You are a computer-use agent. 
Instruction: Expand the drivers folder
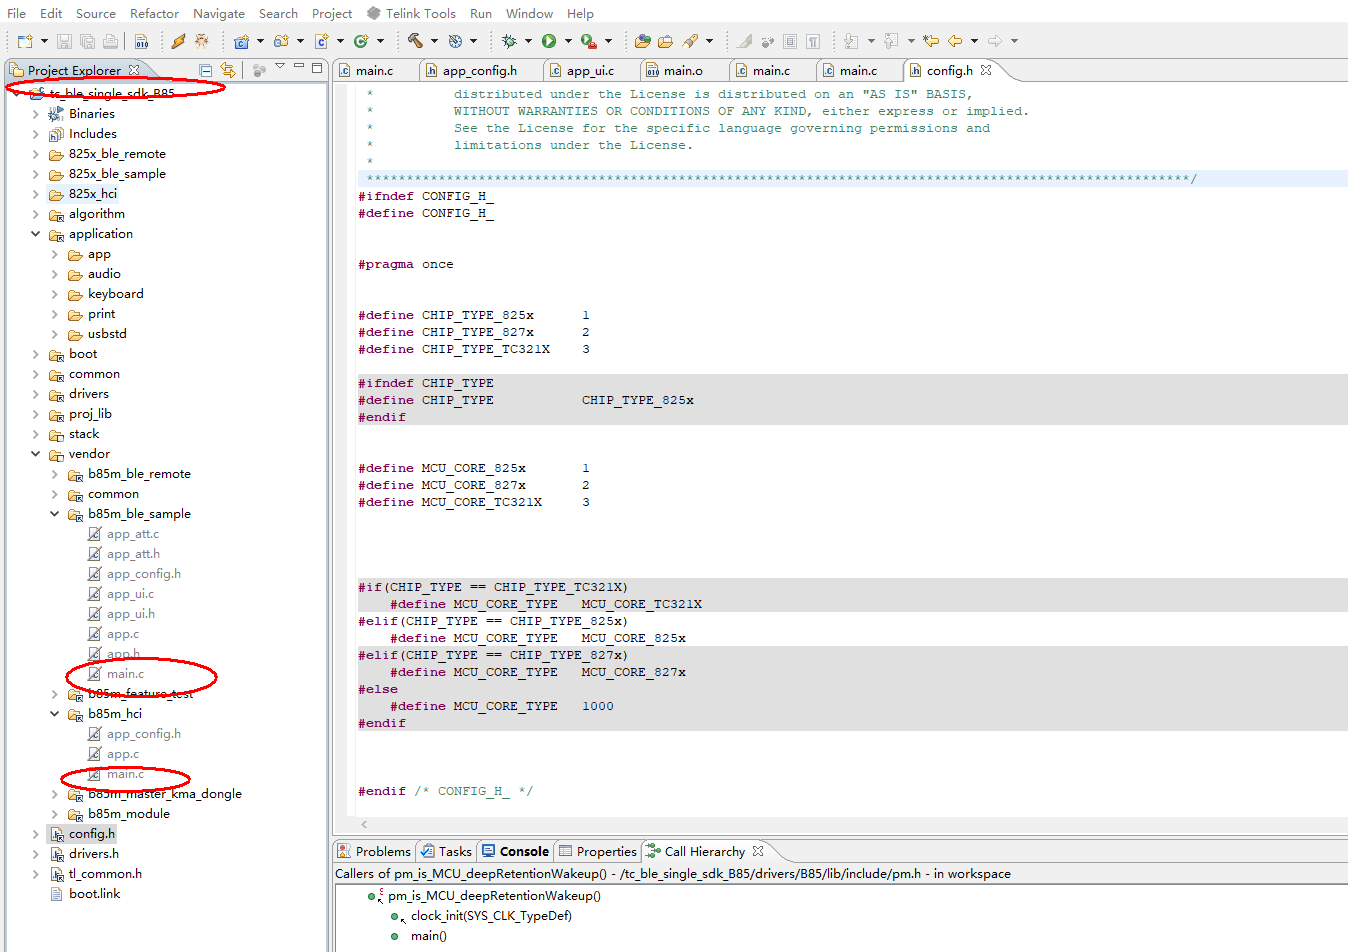(x=36, y=394)
